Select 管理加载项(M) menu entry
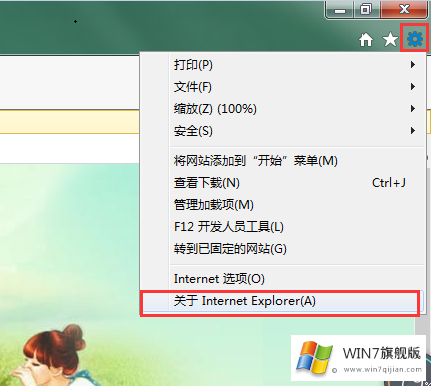 tap(282, 205)
